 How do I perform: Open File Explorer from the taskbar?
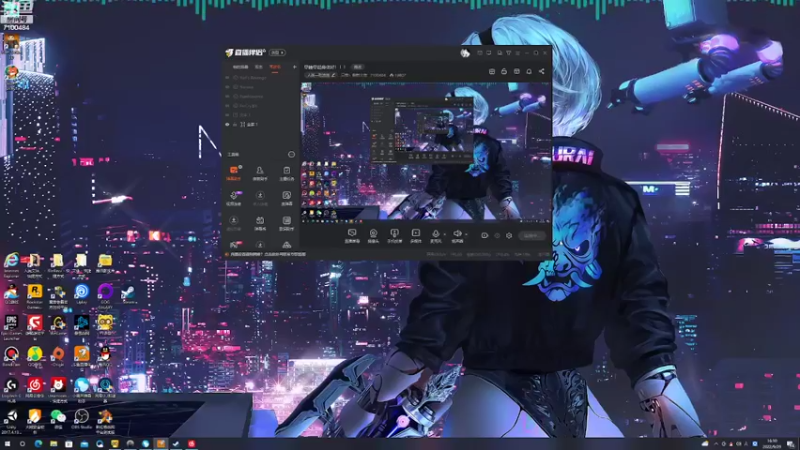click(x=54, y=444)
